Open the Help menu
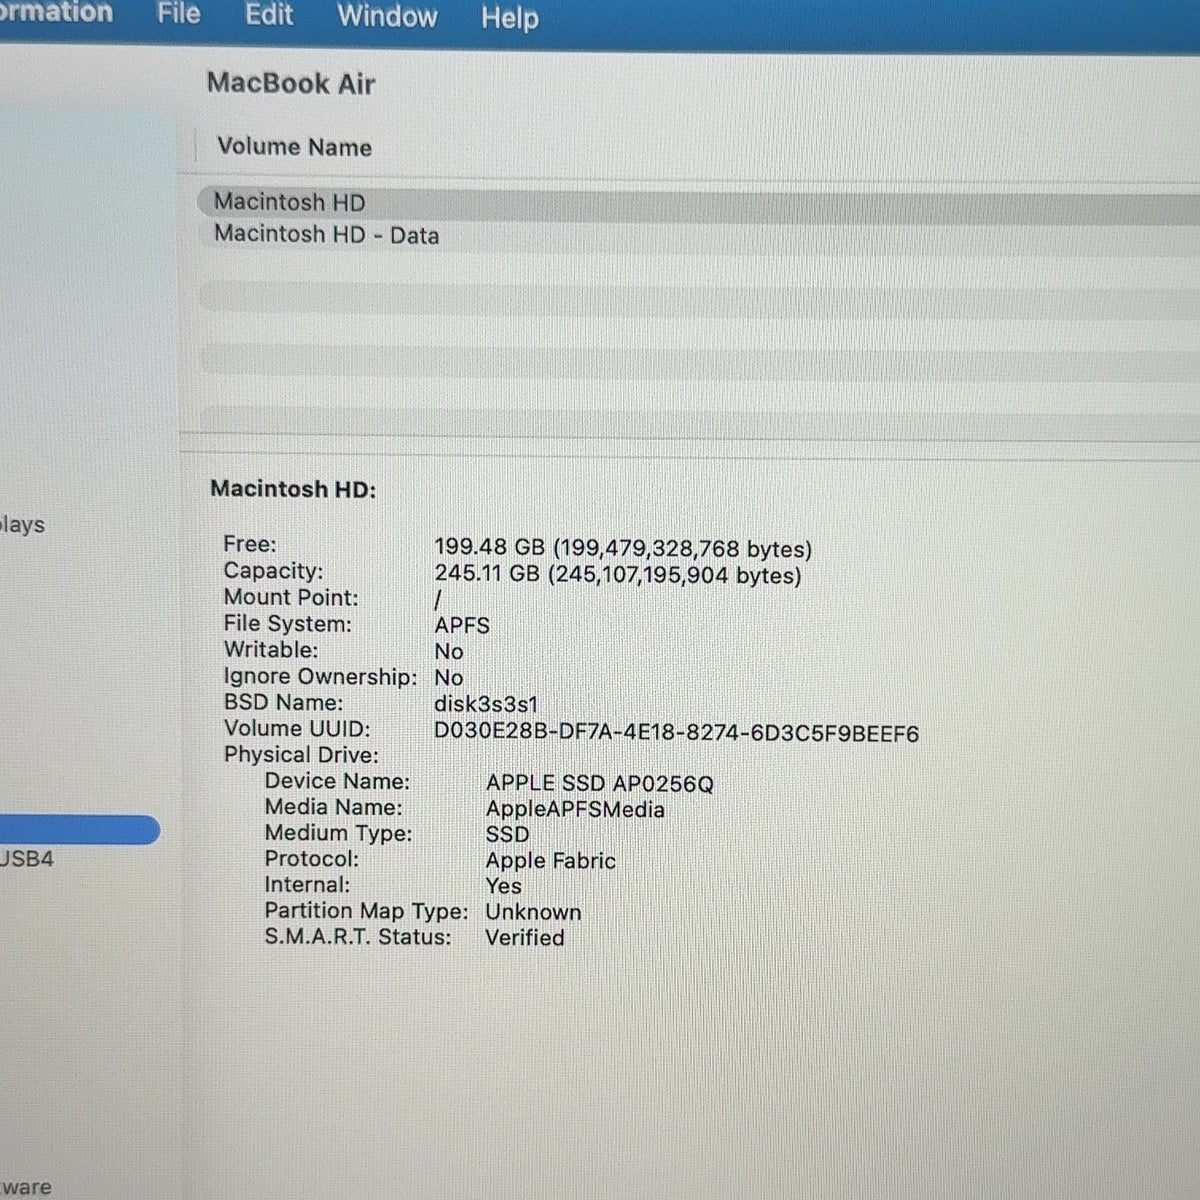Screen dimensions: 1200x1200 coord(509,18)
